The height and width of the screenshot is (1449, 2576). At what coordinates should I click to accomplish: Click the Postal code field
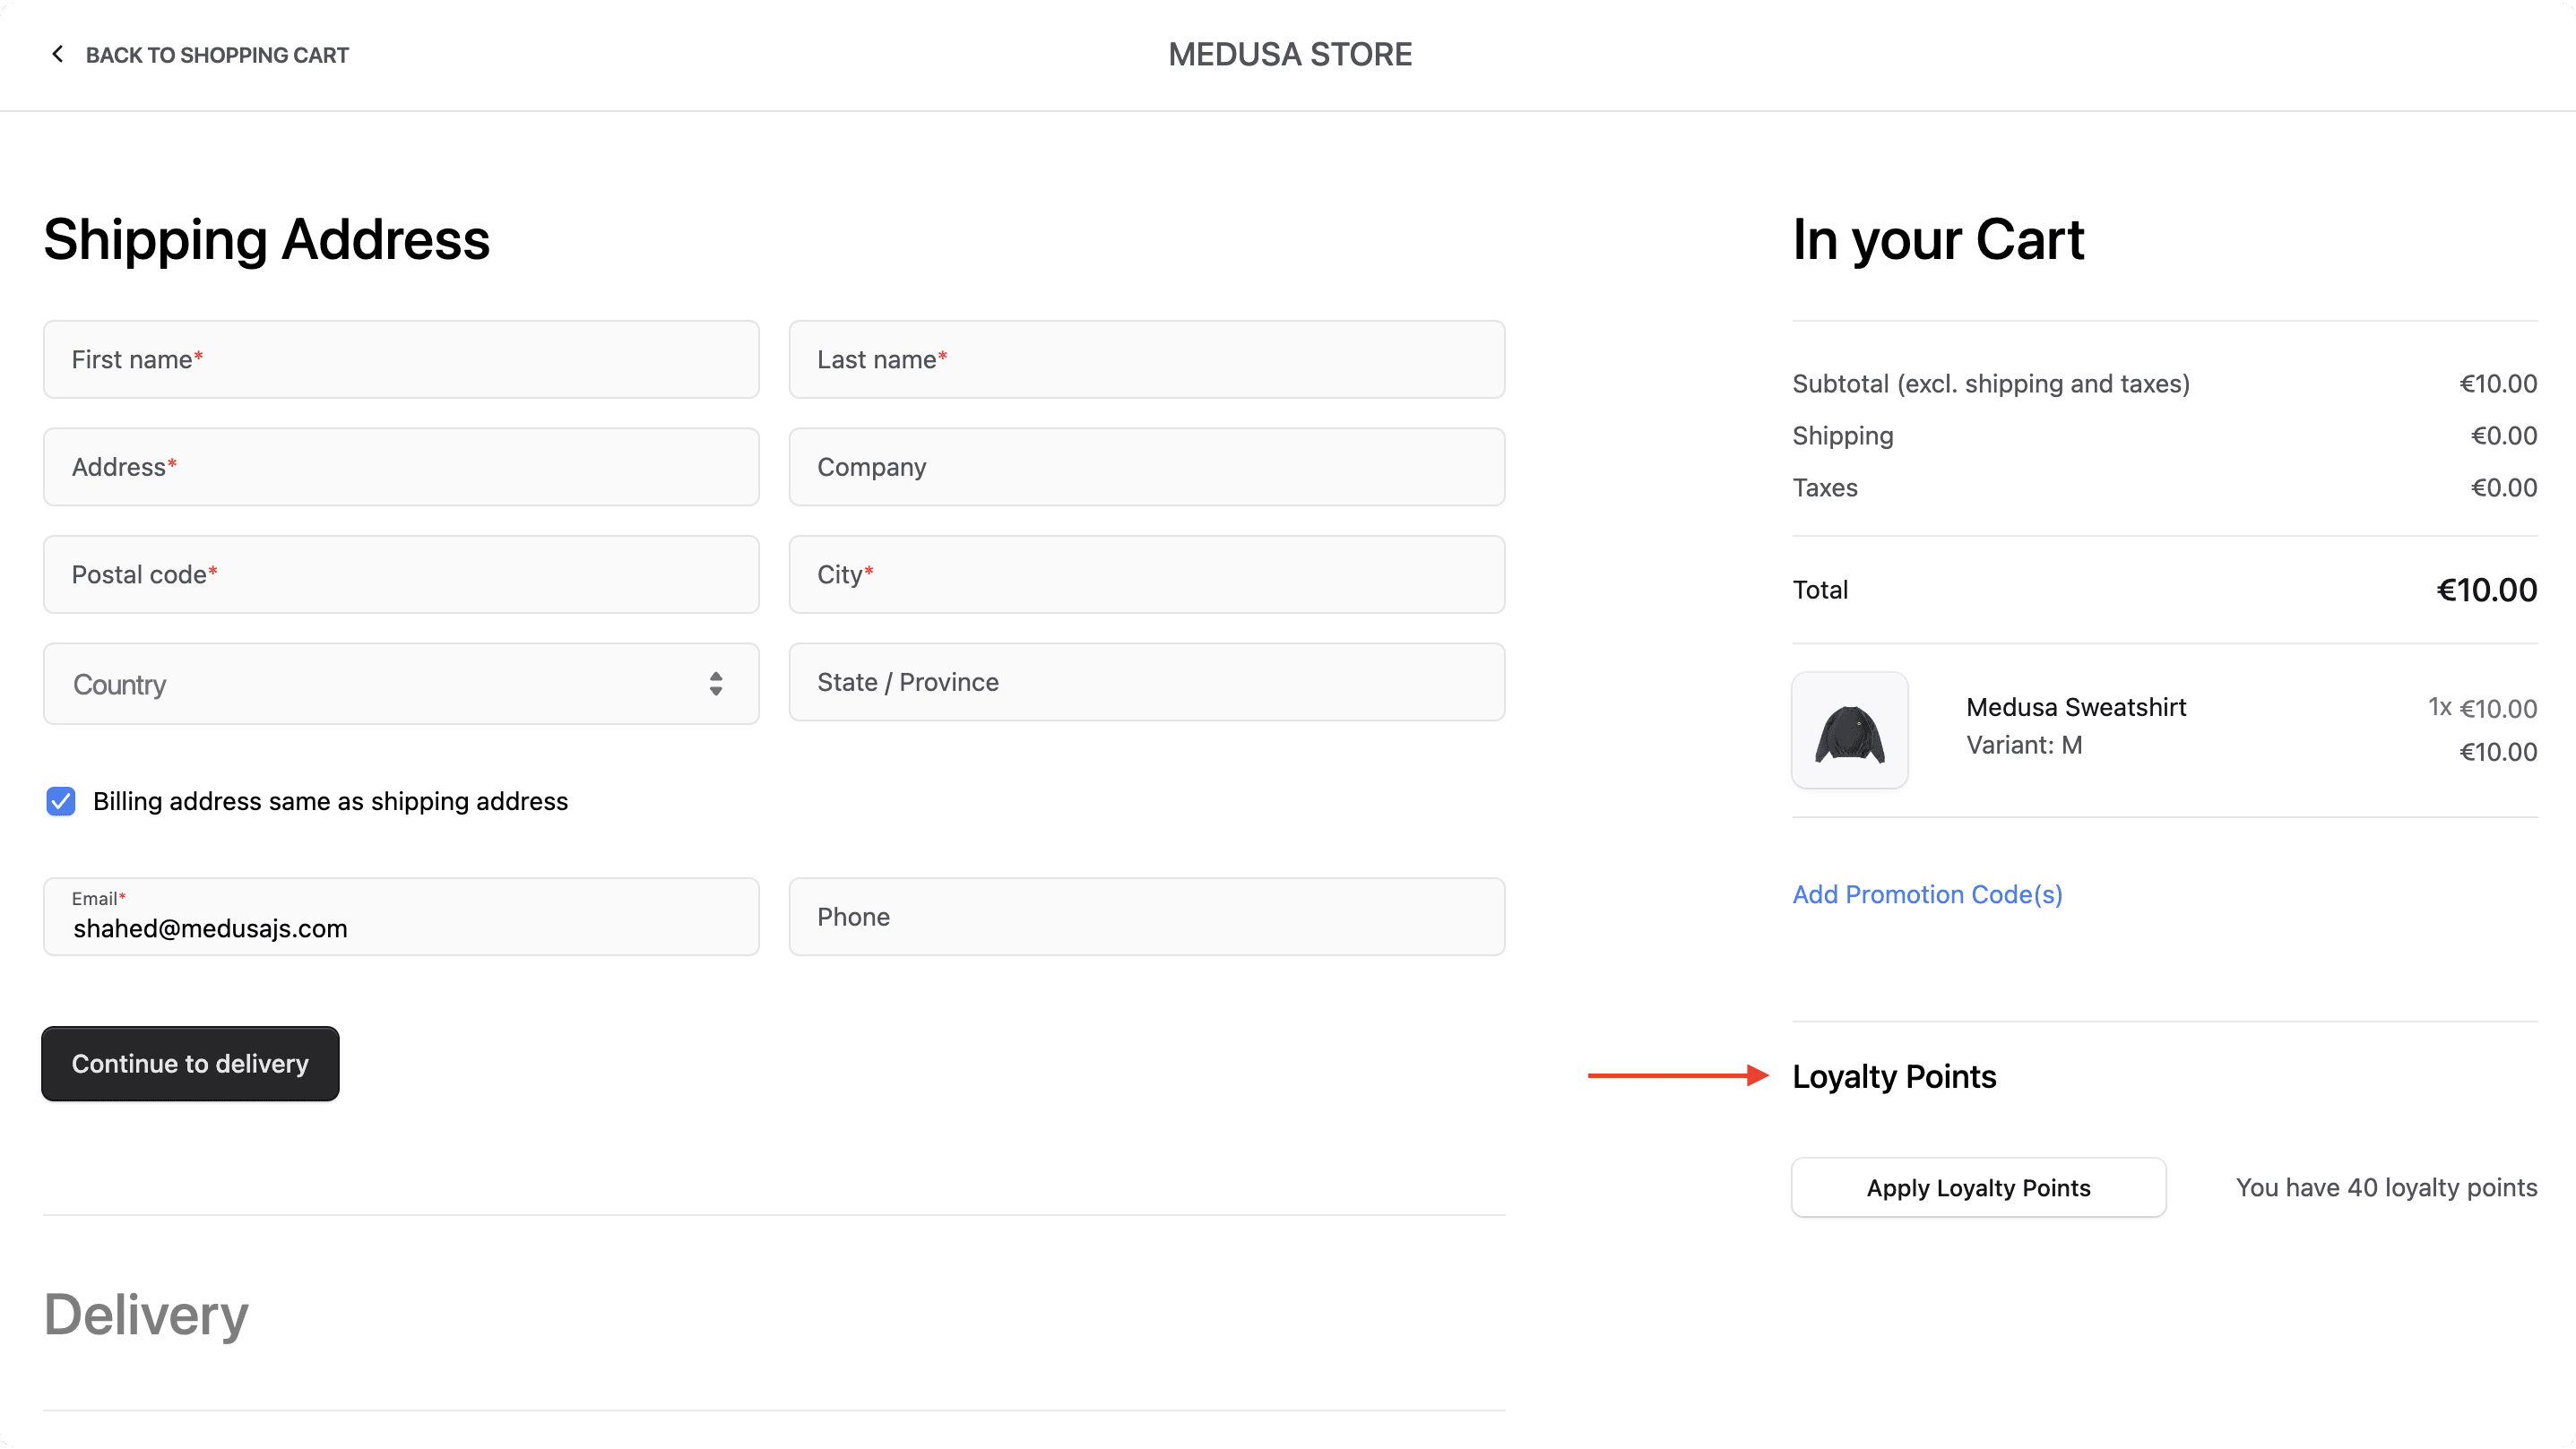[x=400, y=575]
